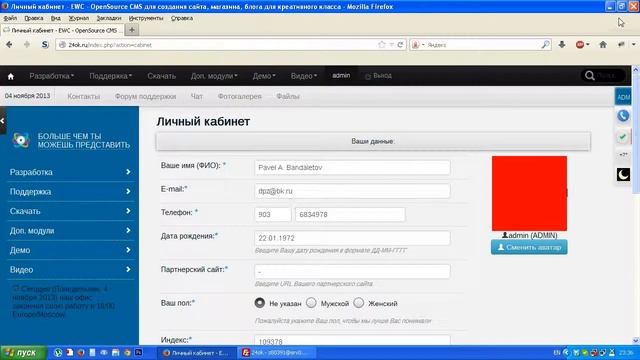Click the Firefox quick launch icon
The width and height of the screenshot is (640, 360).
81,352
